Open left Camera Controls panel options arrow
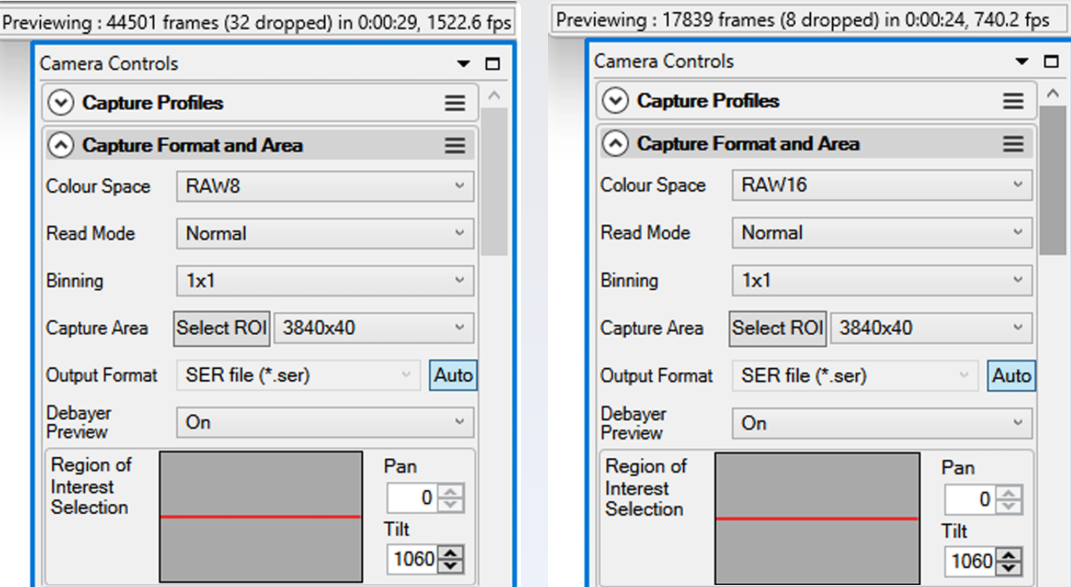Screen dimensions: 1071x587 click(x=464, y=64)
